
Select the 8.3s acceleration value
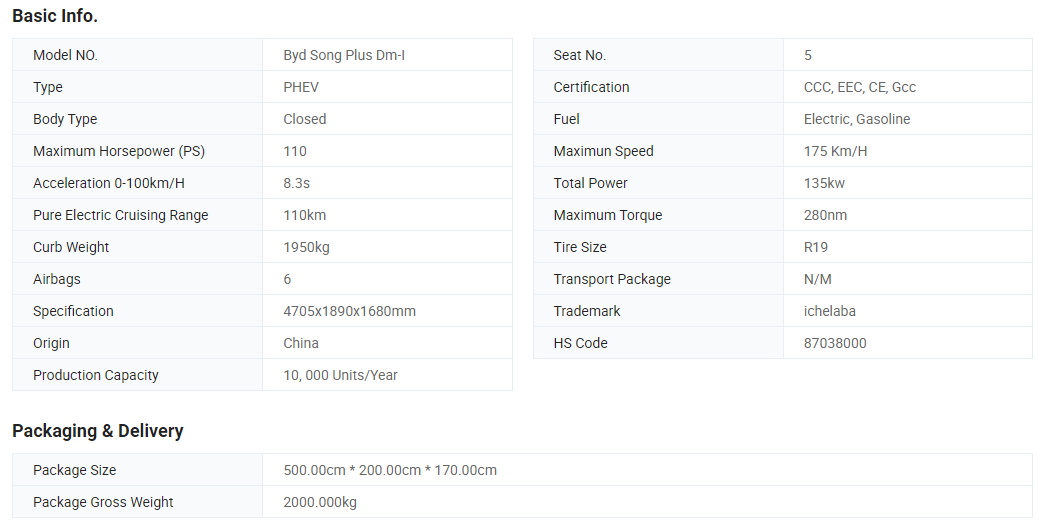297,183
